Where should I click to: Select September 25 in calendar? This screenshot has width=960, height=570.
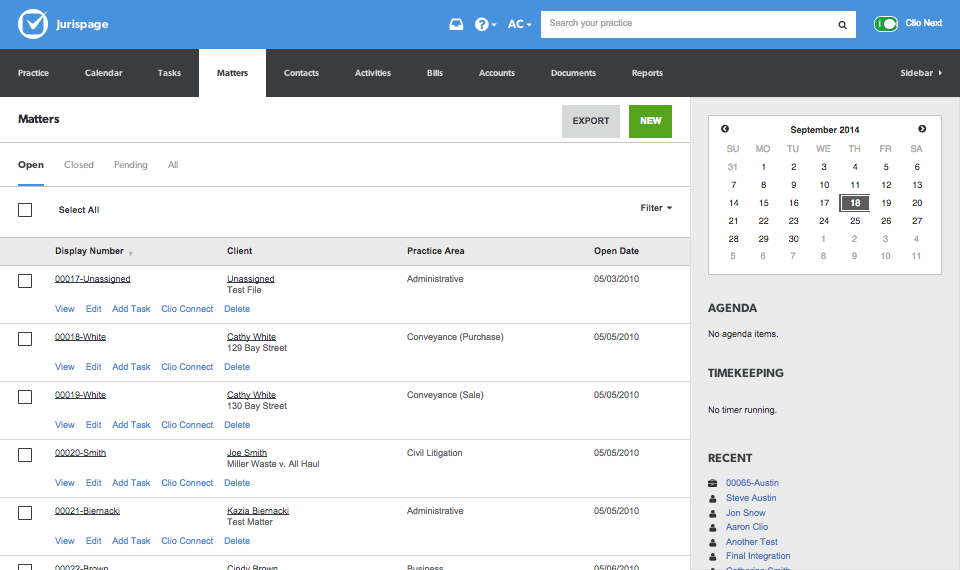point(855,221)
